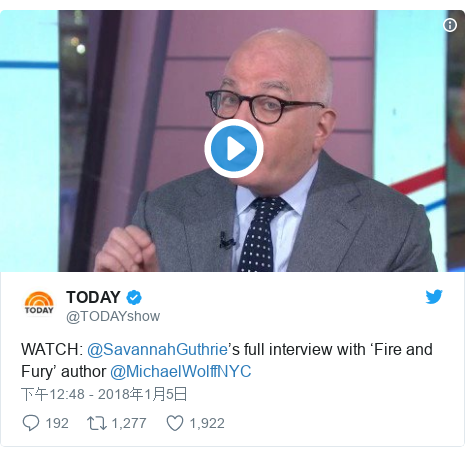Like the tweet with heart icon

coord(175,423)
